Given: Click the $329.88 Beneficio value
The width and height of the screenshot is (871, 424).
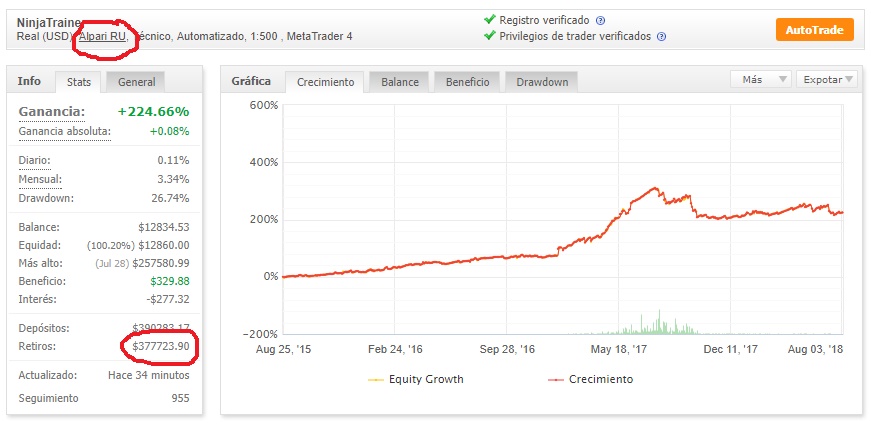Looking at the screenshot, I should coord(169,281).
